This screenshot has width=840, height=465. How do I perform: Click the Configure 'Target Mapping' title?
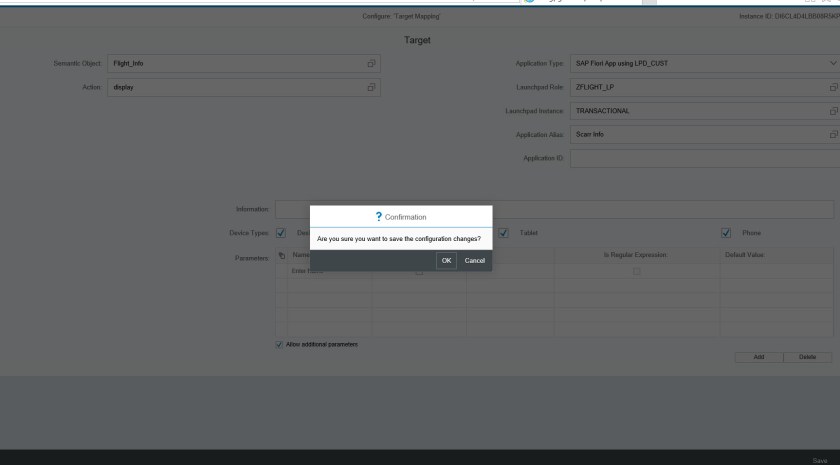pyautogui.click(x=401, y=17)
